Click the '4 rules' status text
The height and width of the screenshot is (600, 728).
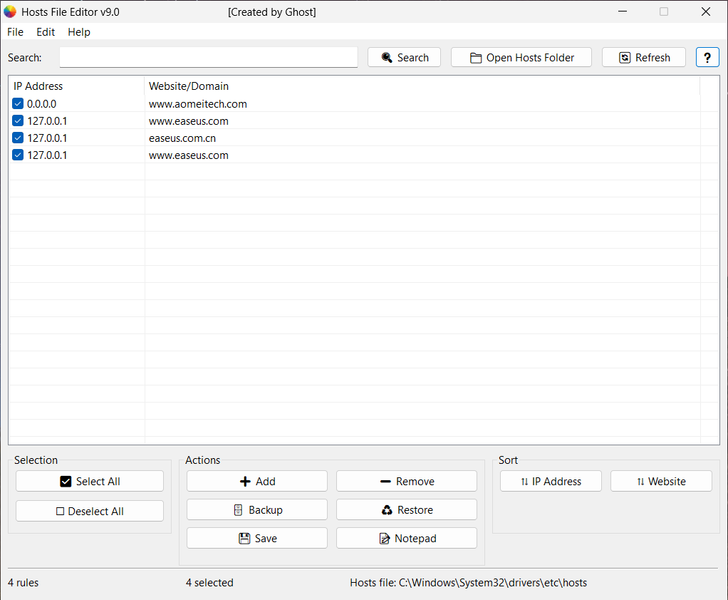[23, 583]
